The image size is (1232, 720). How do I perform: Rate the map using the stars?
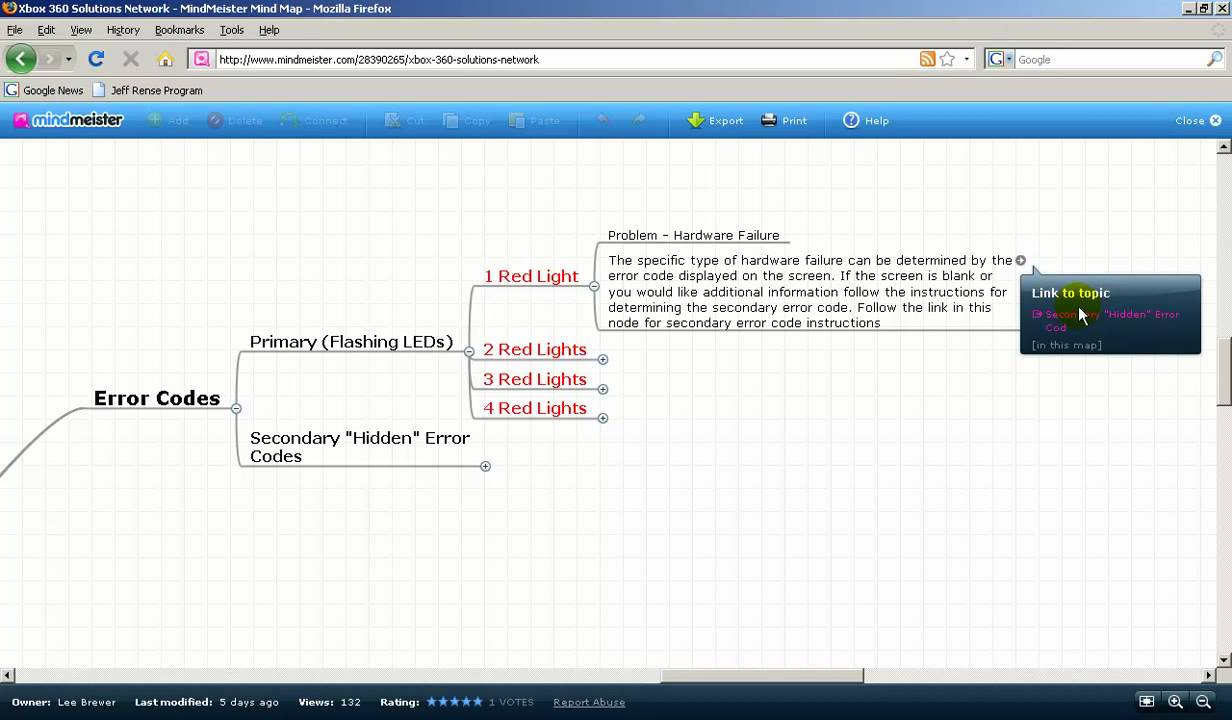point(454,702)
